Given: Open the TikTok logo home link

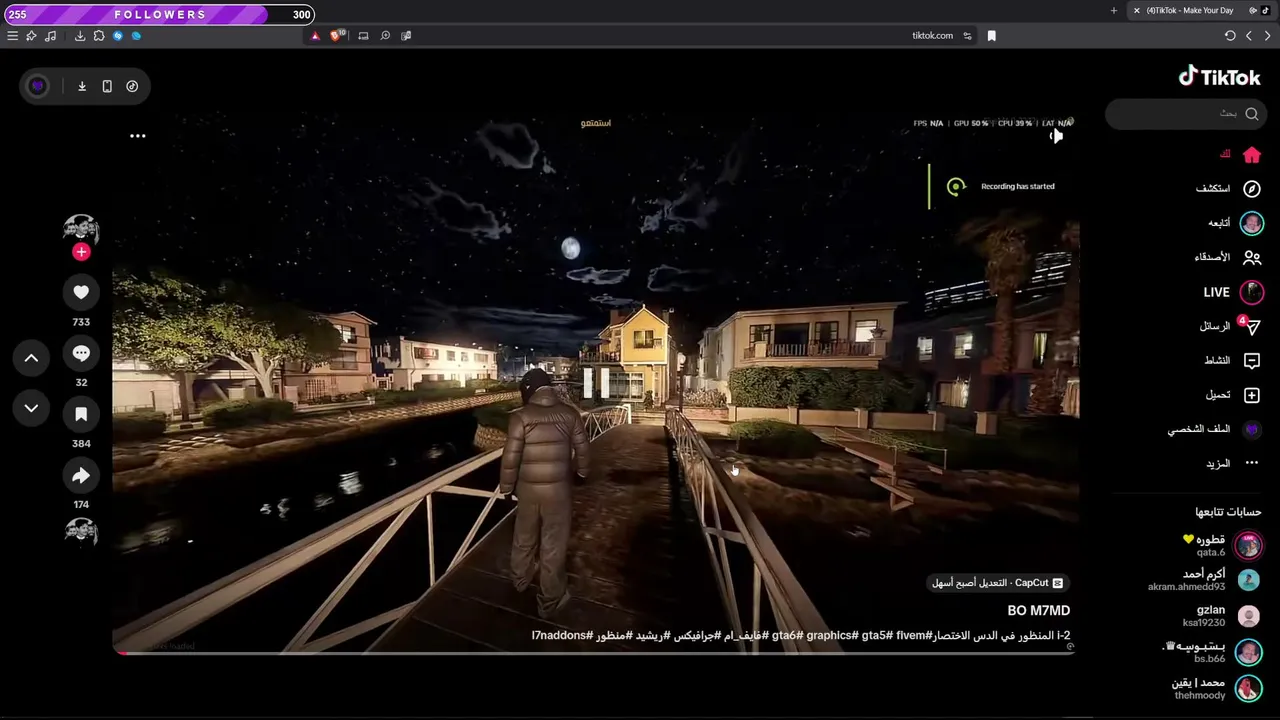Looking at the screenshot, I should [x=1219, y=77].
